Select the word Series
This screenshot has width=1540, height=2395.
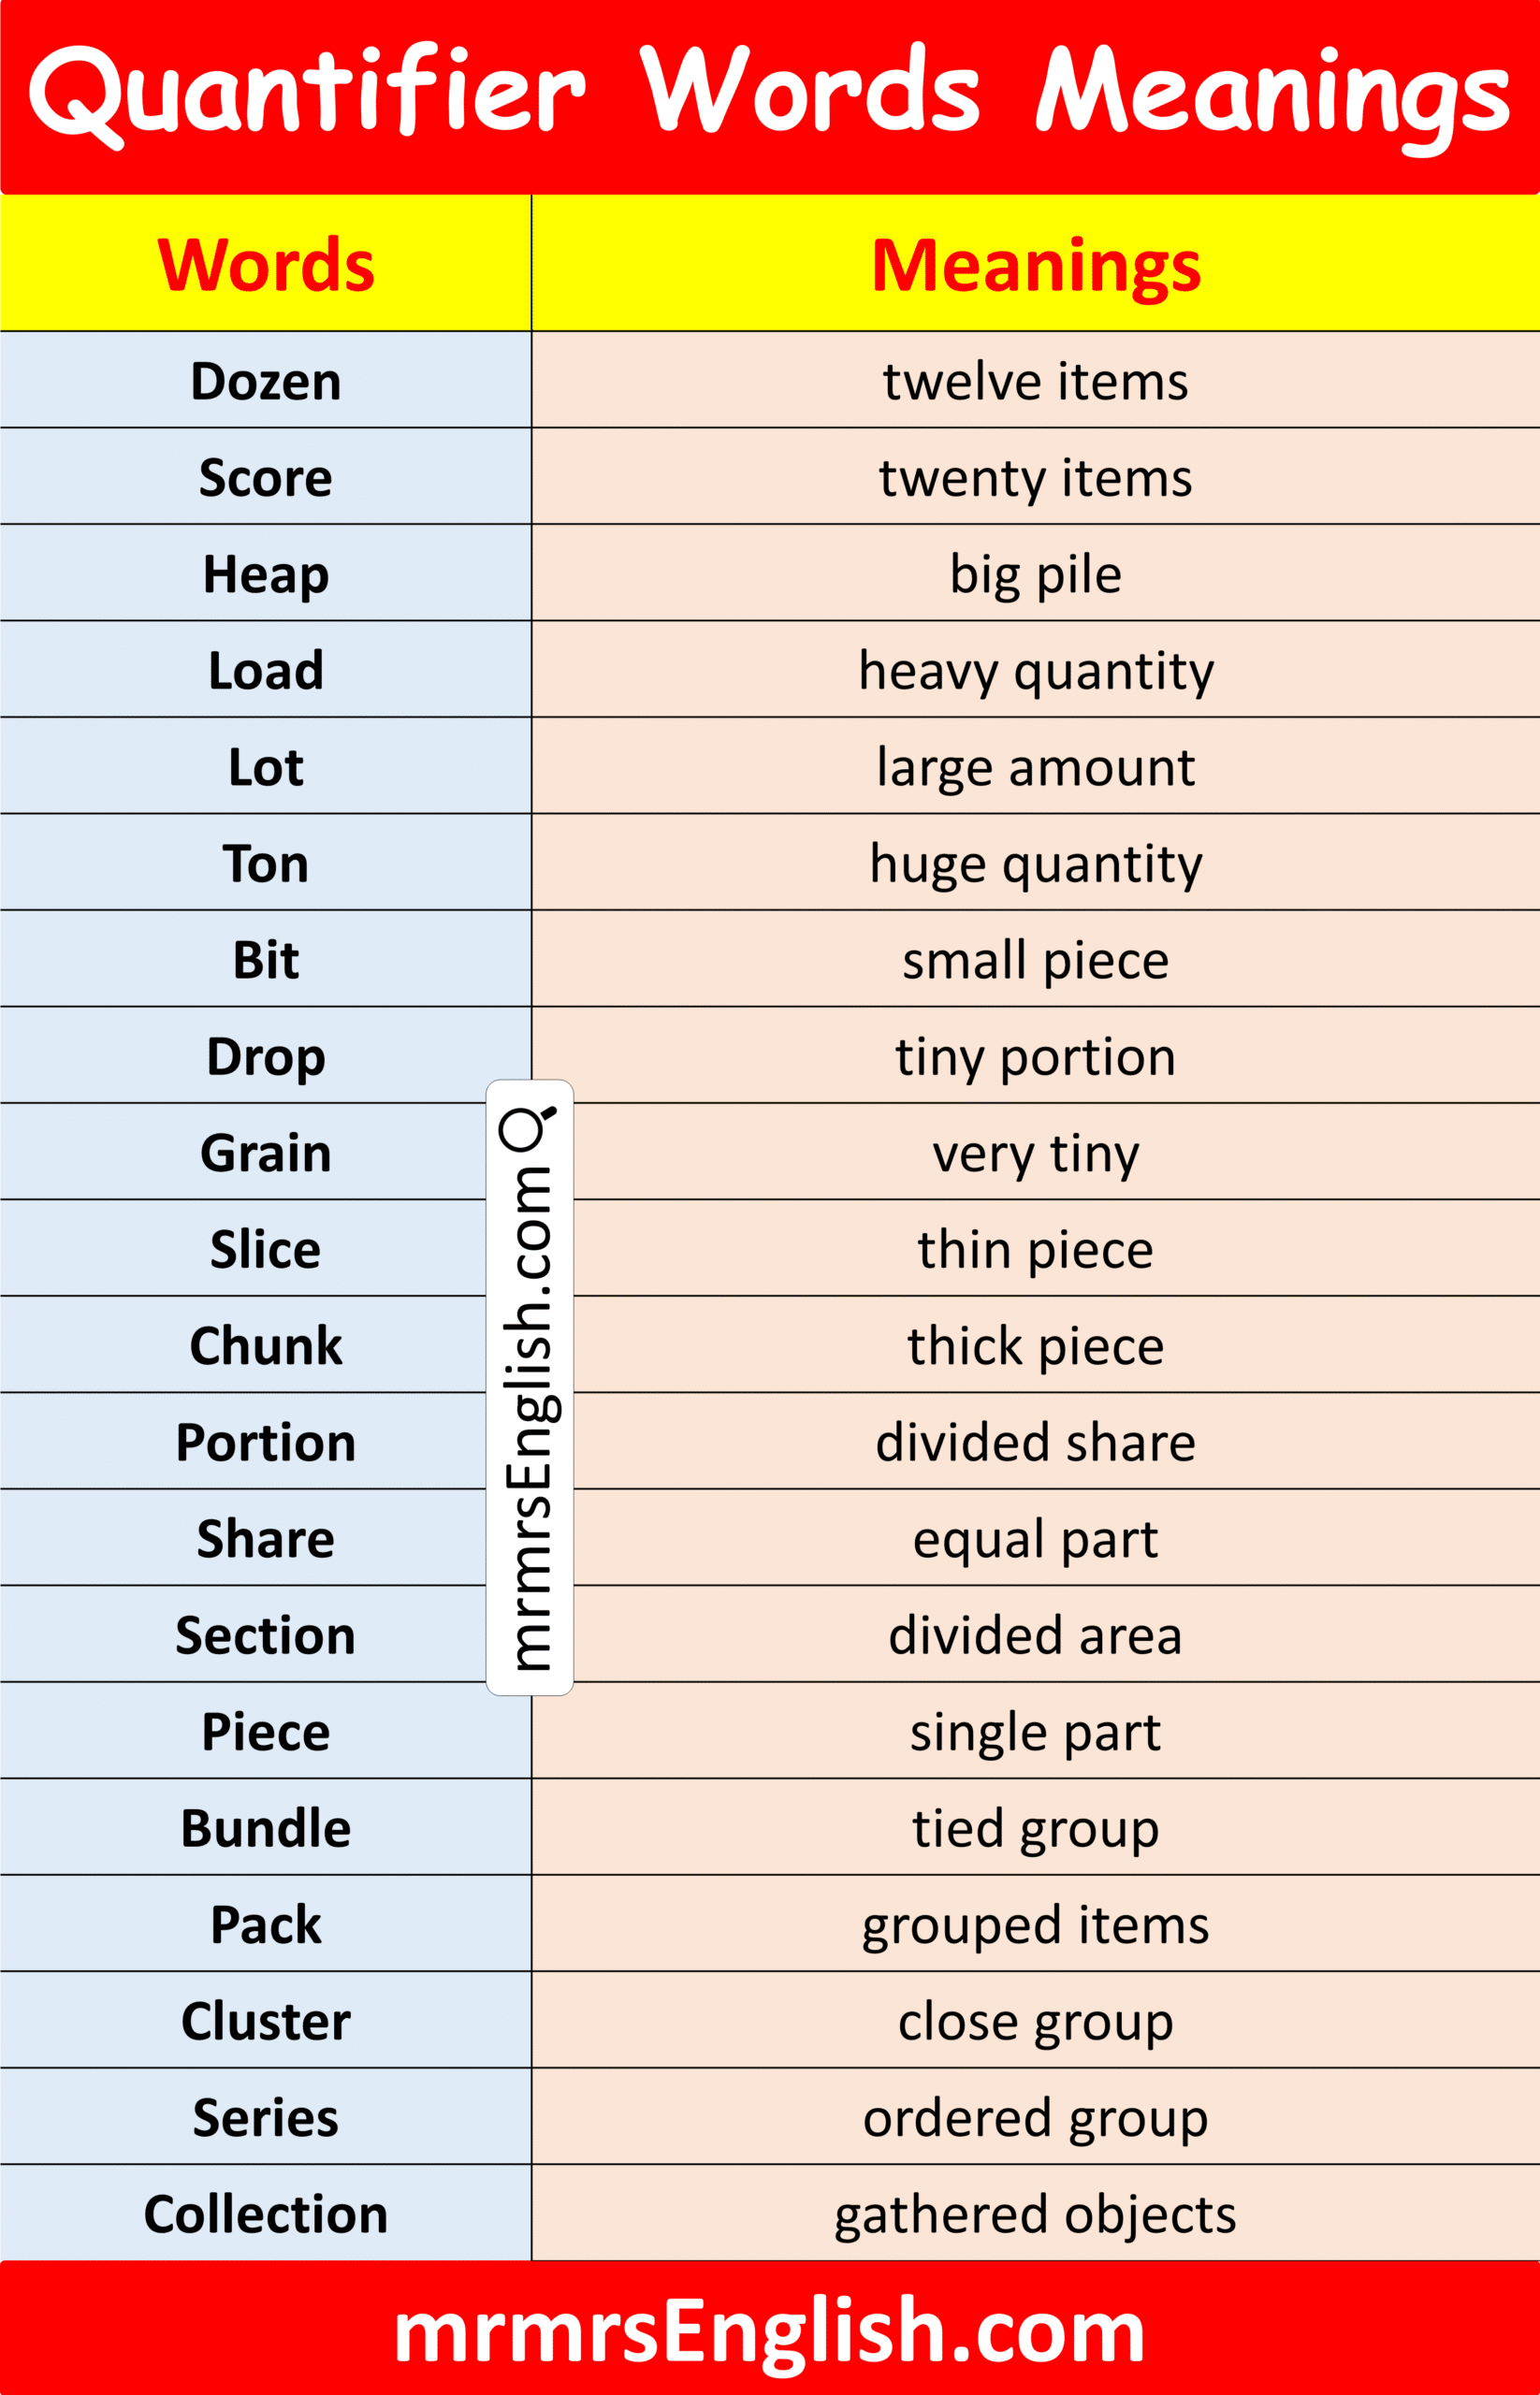266,2118
